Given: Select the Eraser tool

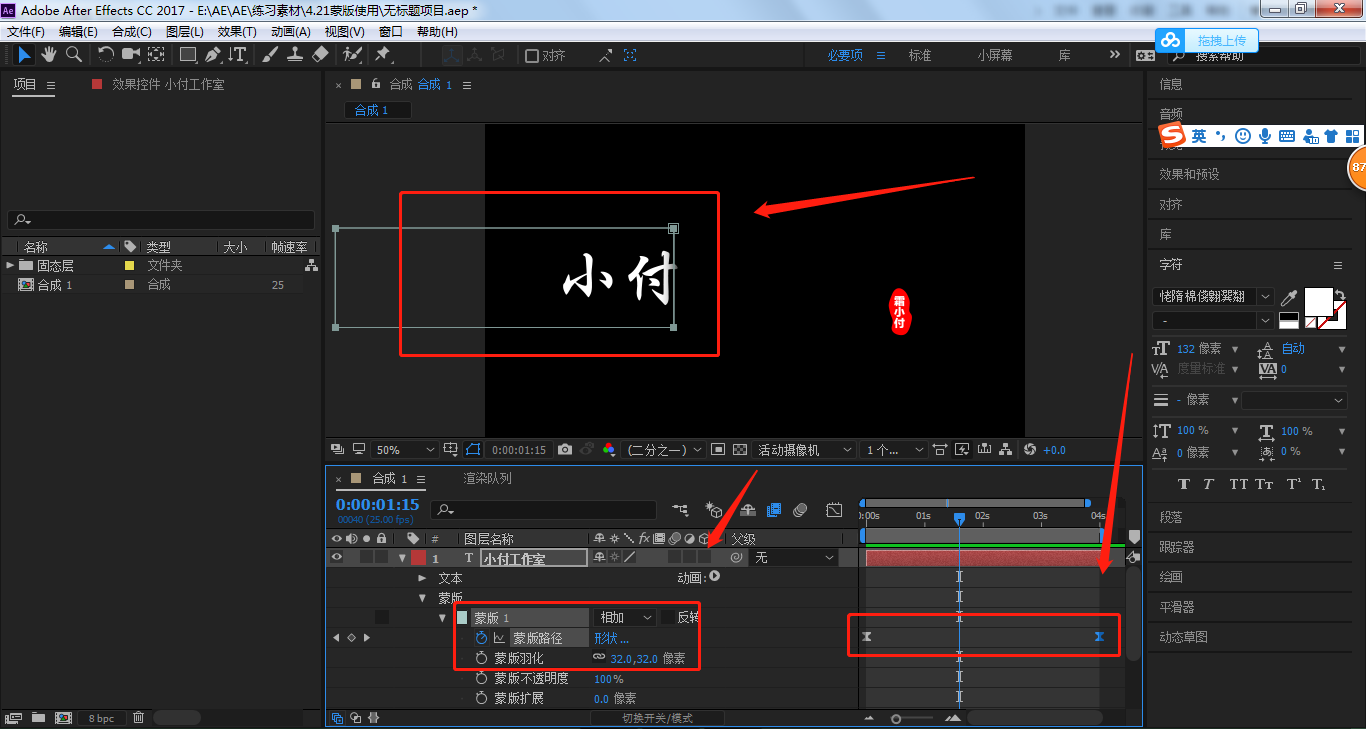Looking at the screenshot, I should (x=320, y=55).
